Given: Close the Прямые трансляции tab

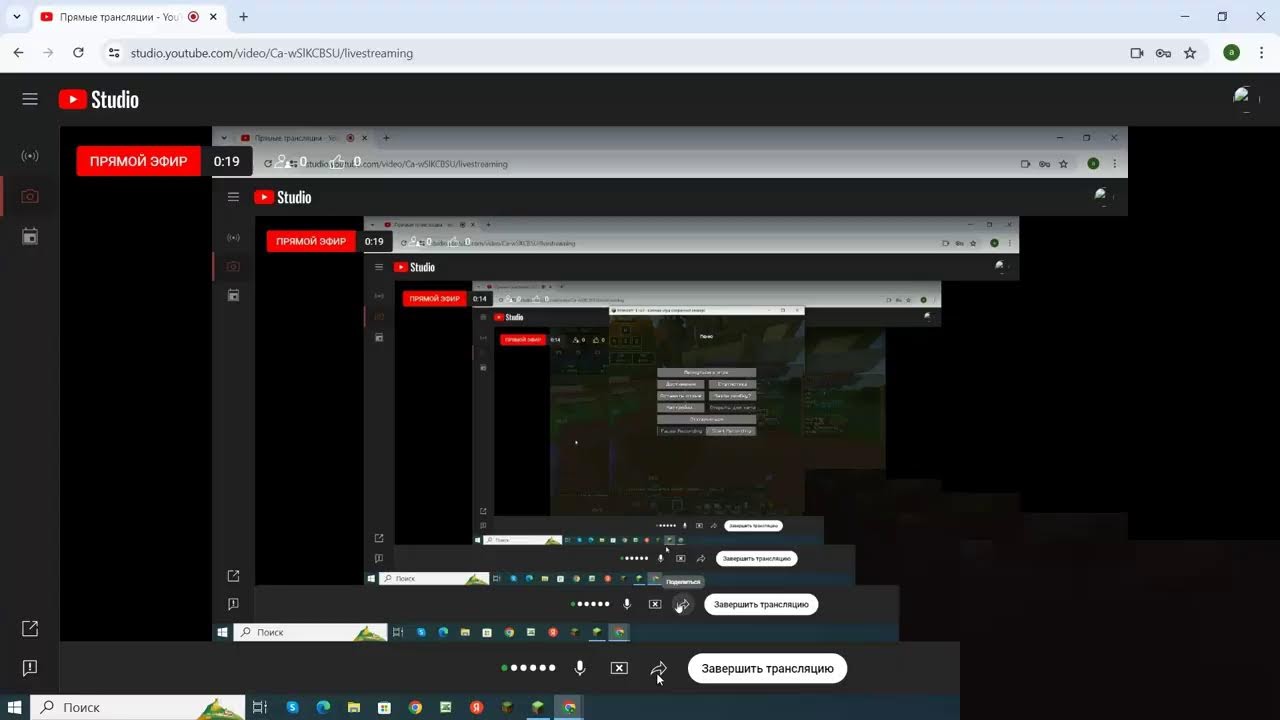Looking at the screenshot, I should (x=213, y=17).
